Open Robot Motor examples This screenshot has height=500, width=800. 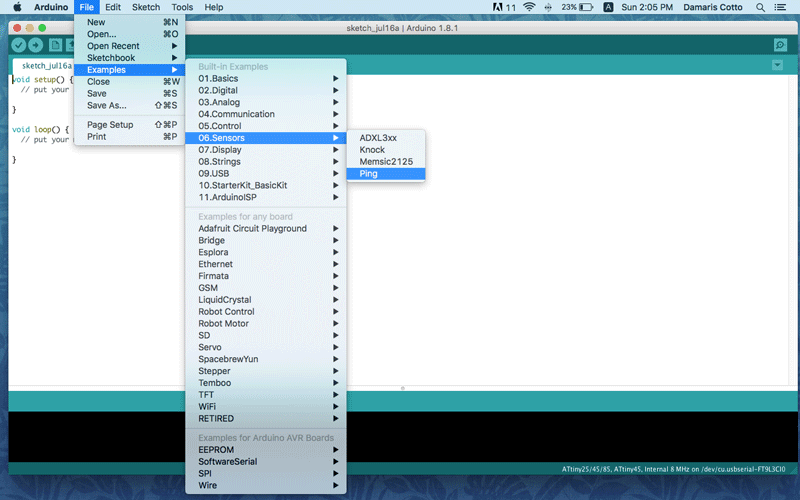[266, 323]
